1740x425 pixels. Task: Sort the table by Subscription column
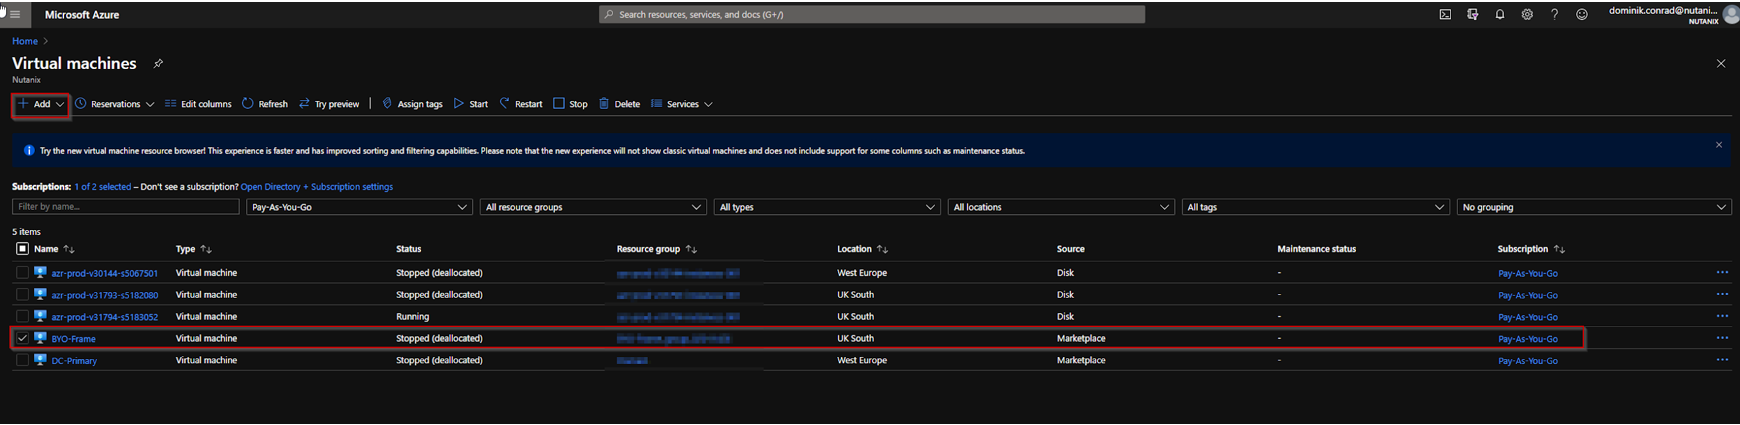pos(1531,249)
